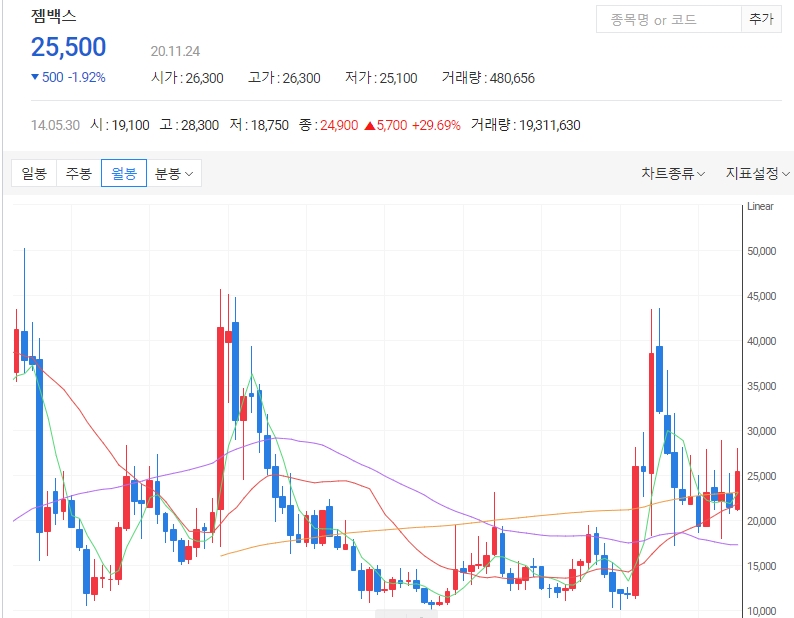Image resolution: width=794 pixels, height=618 pixels.
Task: Click the 20,000 price axis label
Action: (762, 521)
